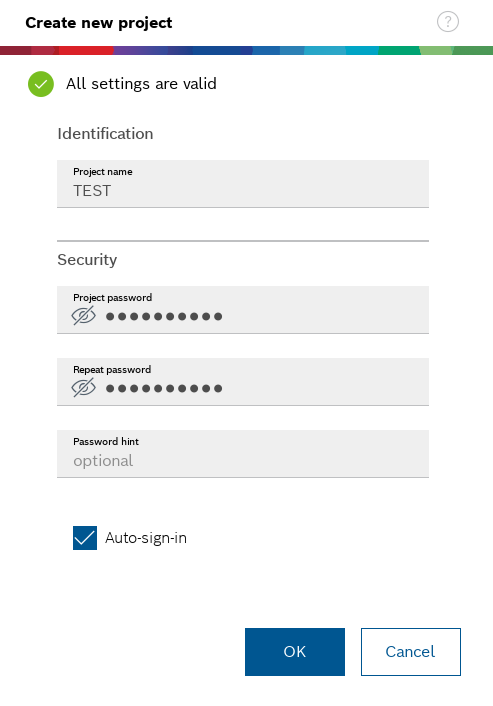The height and width of the screenshot is (706, 493).
Task: Focus the optional Password hint field
Action: tap(243, 454)
